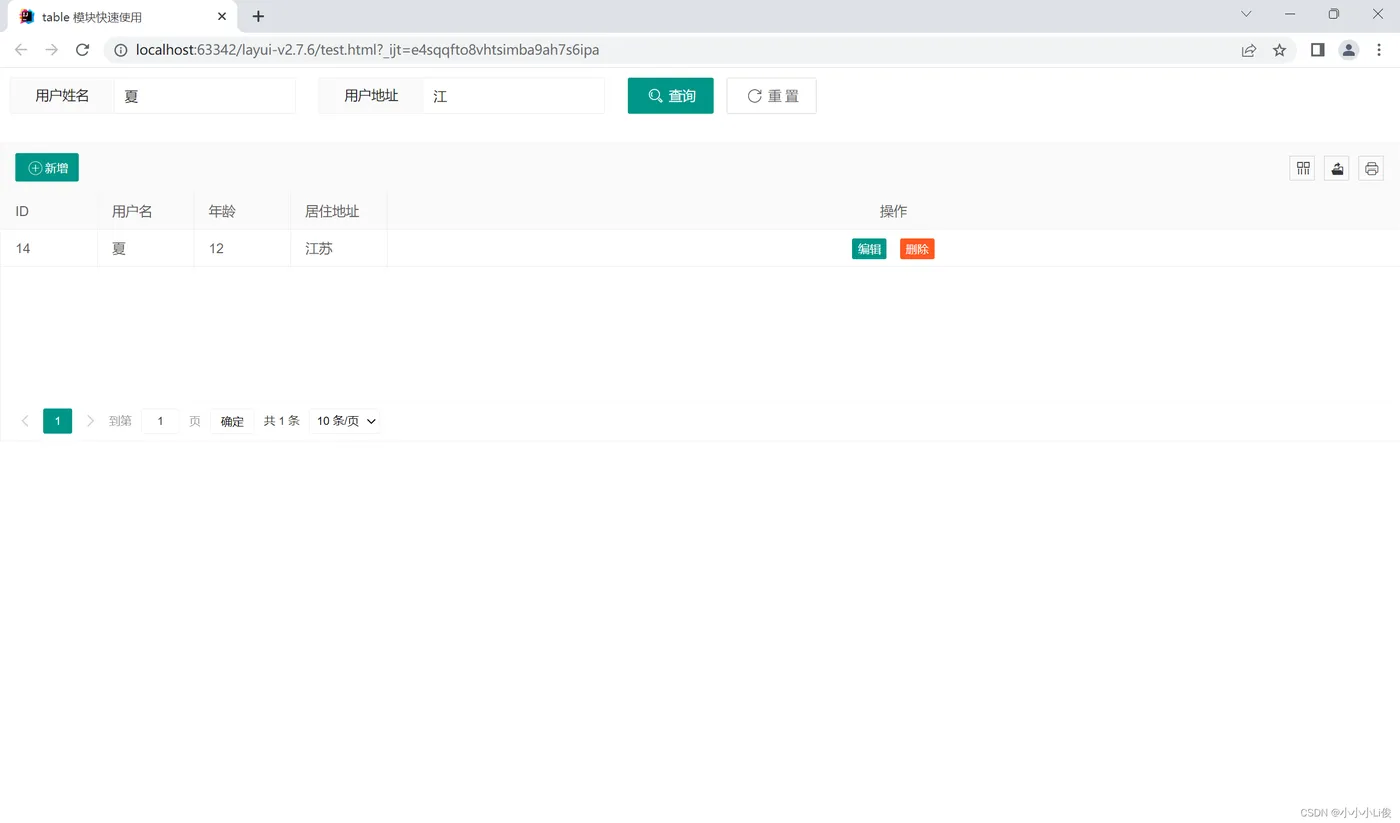Click the browser forward arrow
The height and width of the screenshot is (823, 1400).
click(52, 50)
